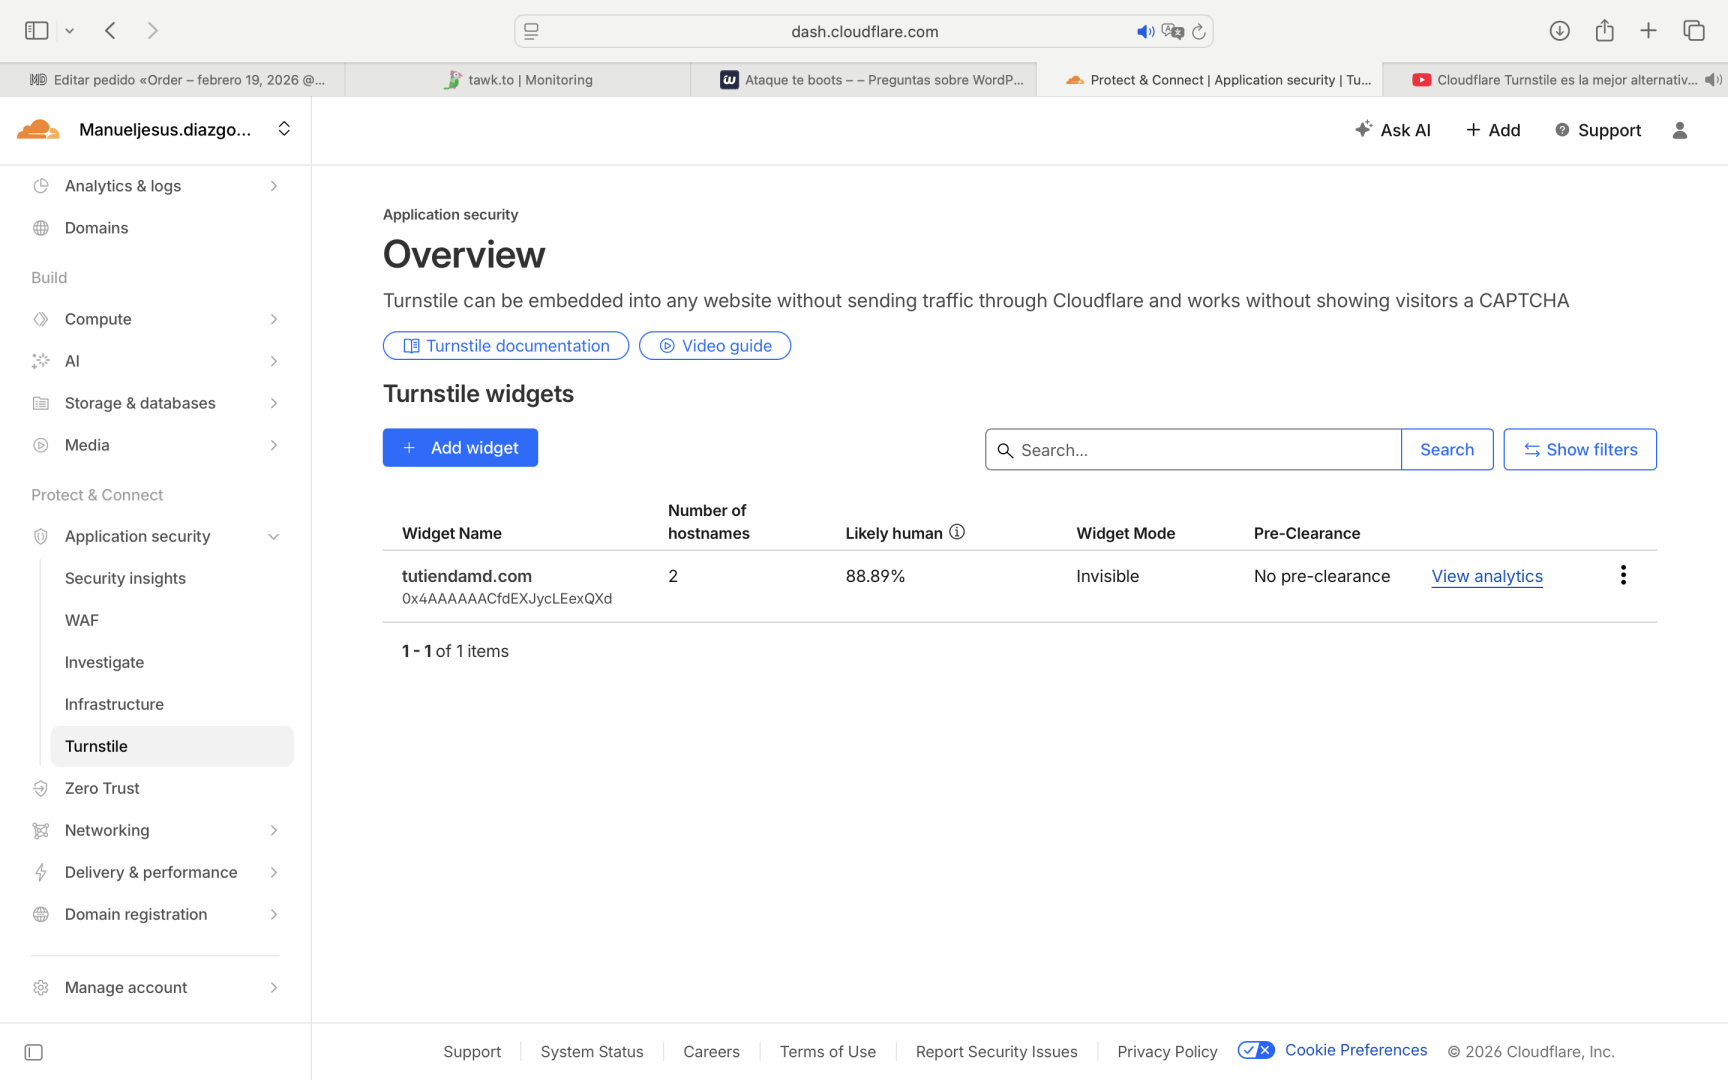Show filters for Turnstile widgets
Screen dimensions: 1728x1080
[x=1579, y=450]
